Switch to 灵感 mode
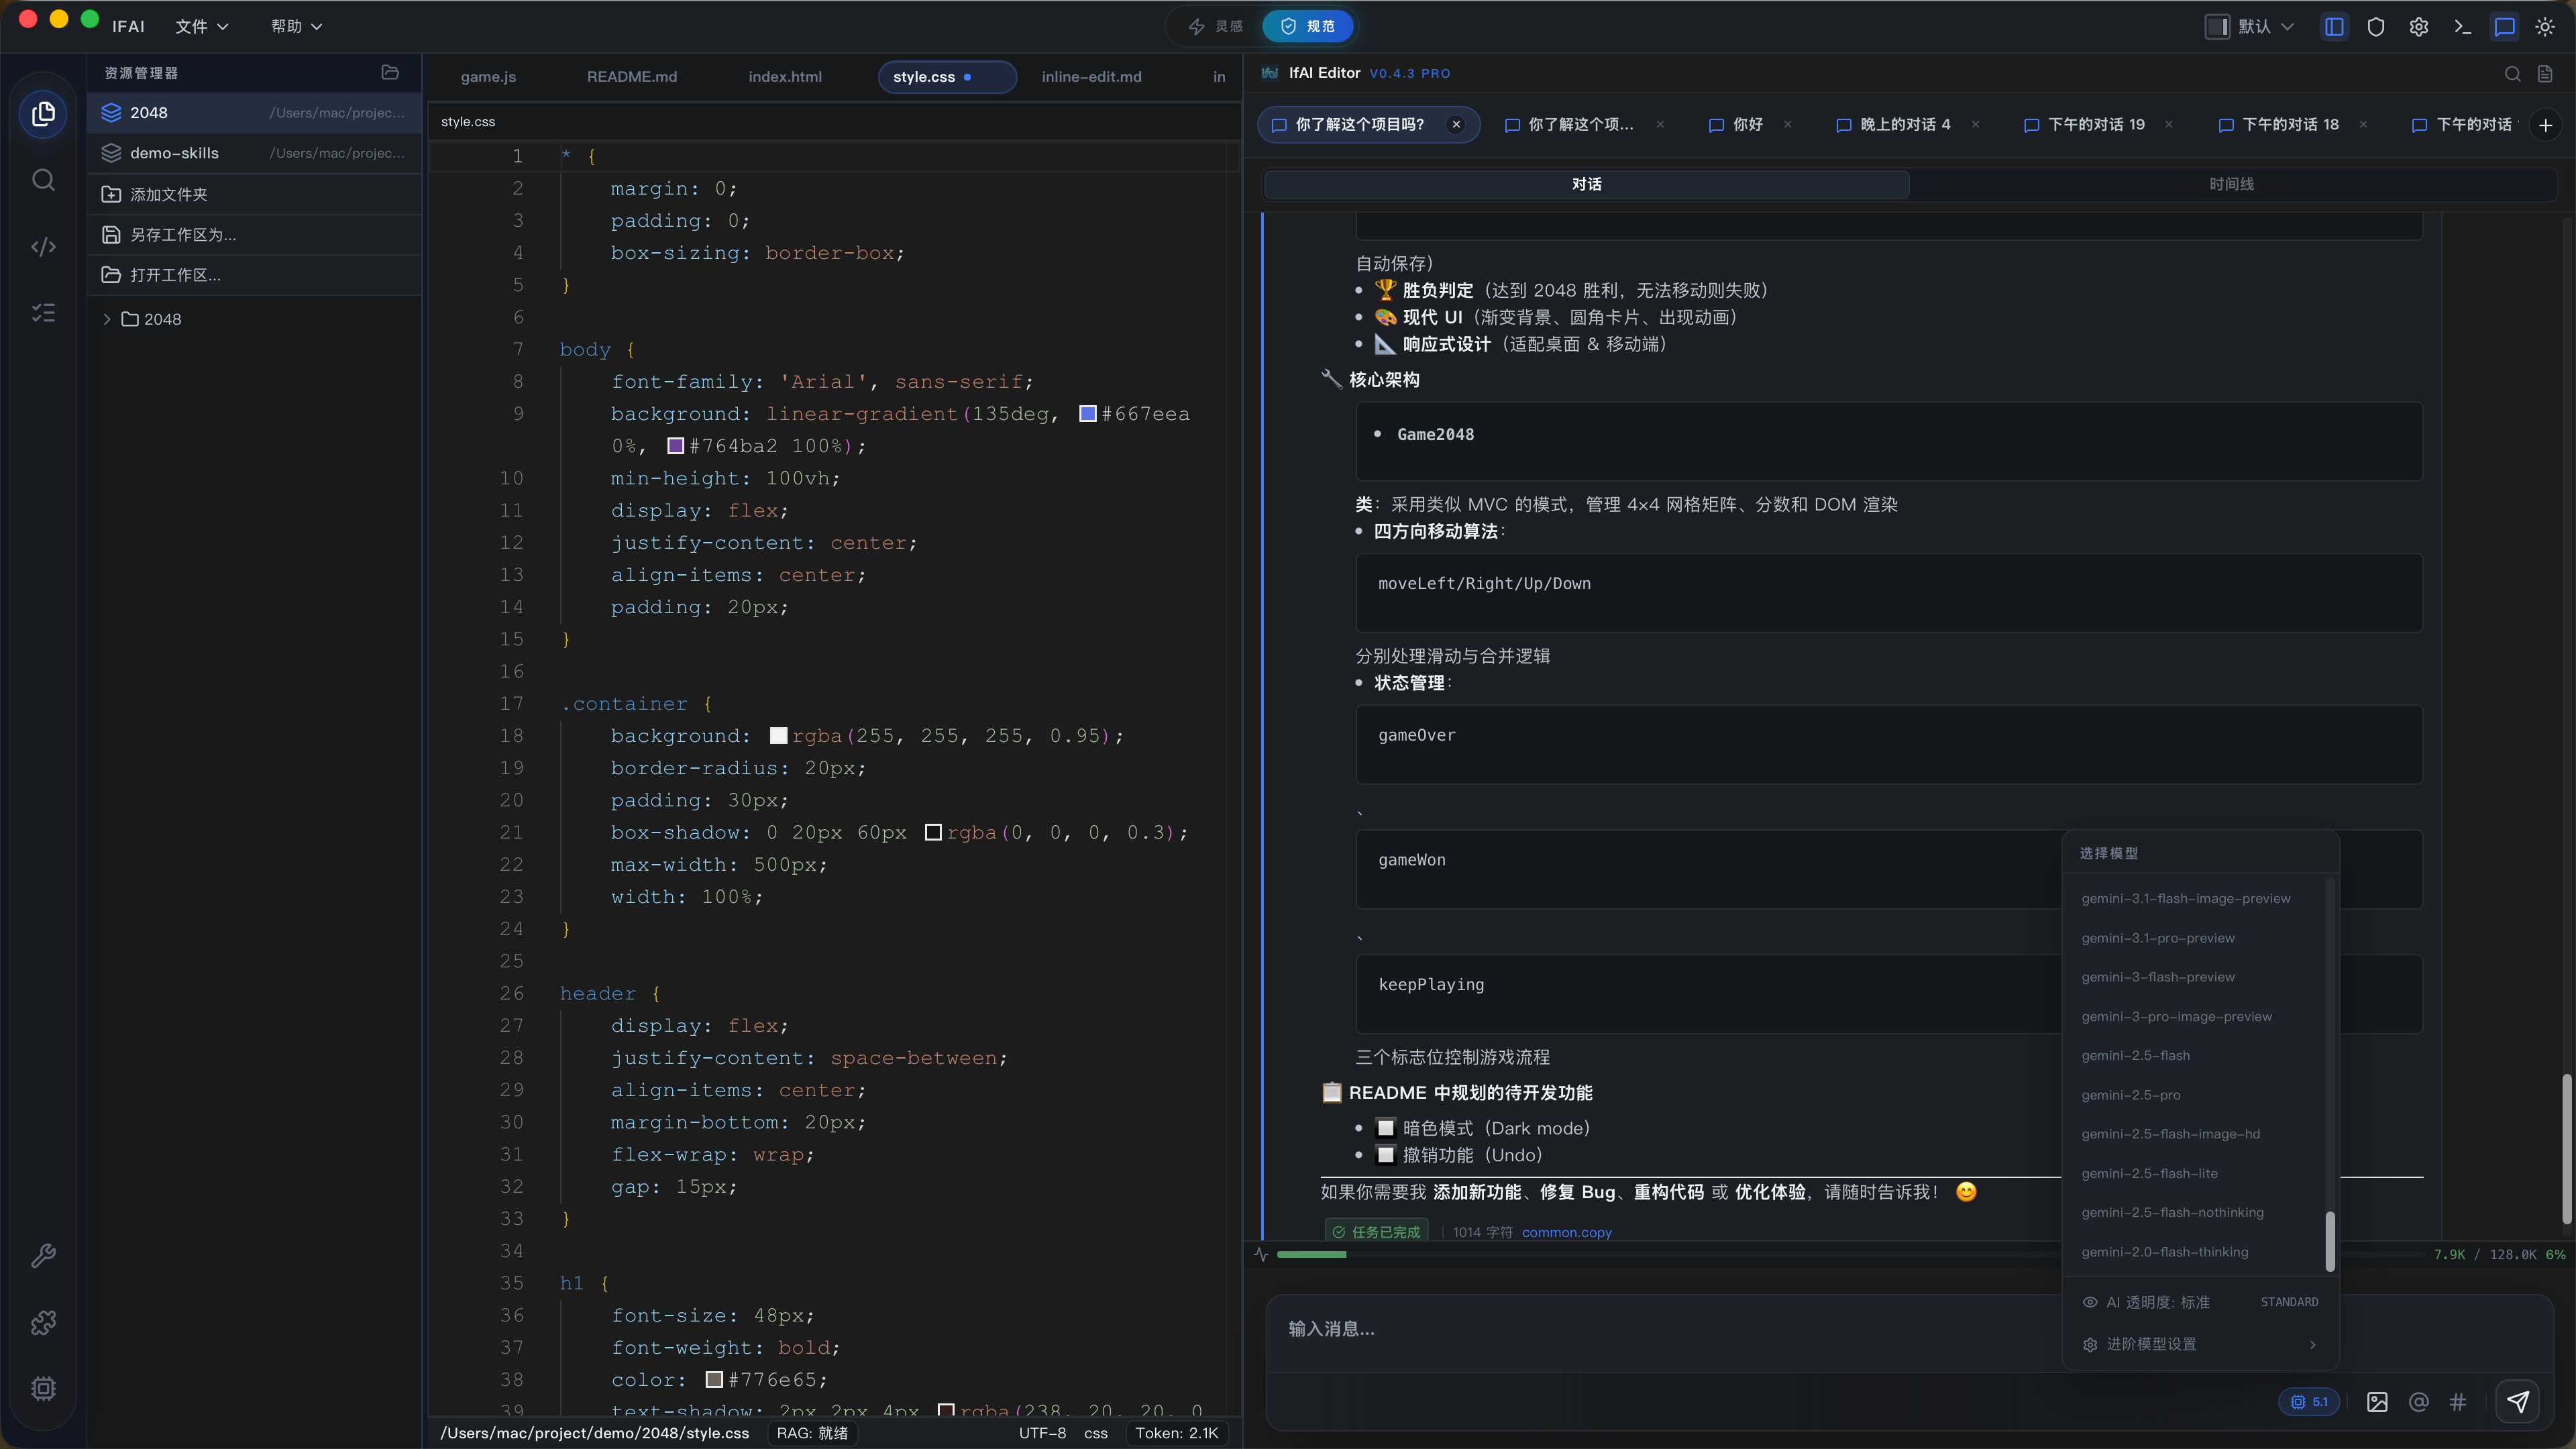This screenshot has width=2576, height=1449. [1216, 26]
